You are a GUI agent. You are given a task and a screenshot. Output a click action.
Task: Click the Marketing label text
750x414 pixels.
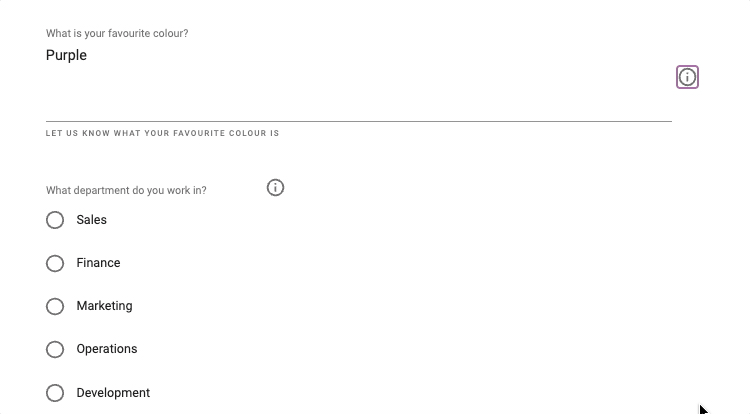[x=104, y=306]
